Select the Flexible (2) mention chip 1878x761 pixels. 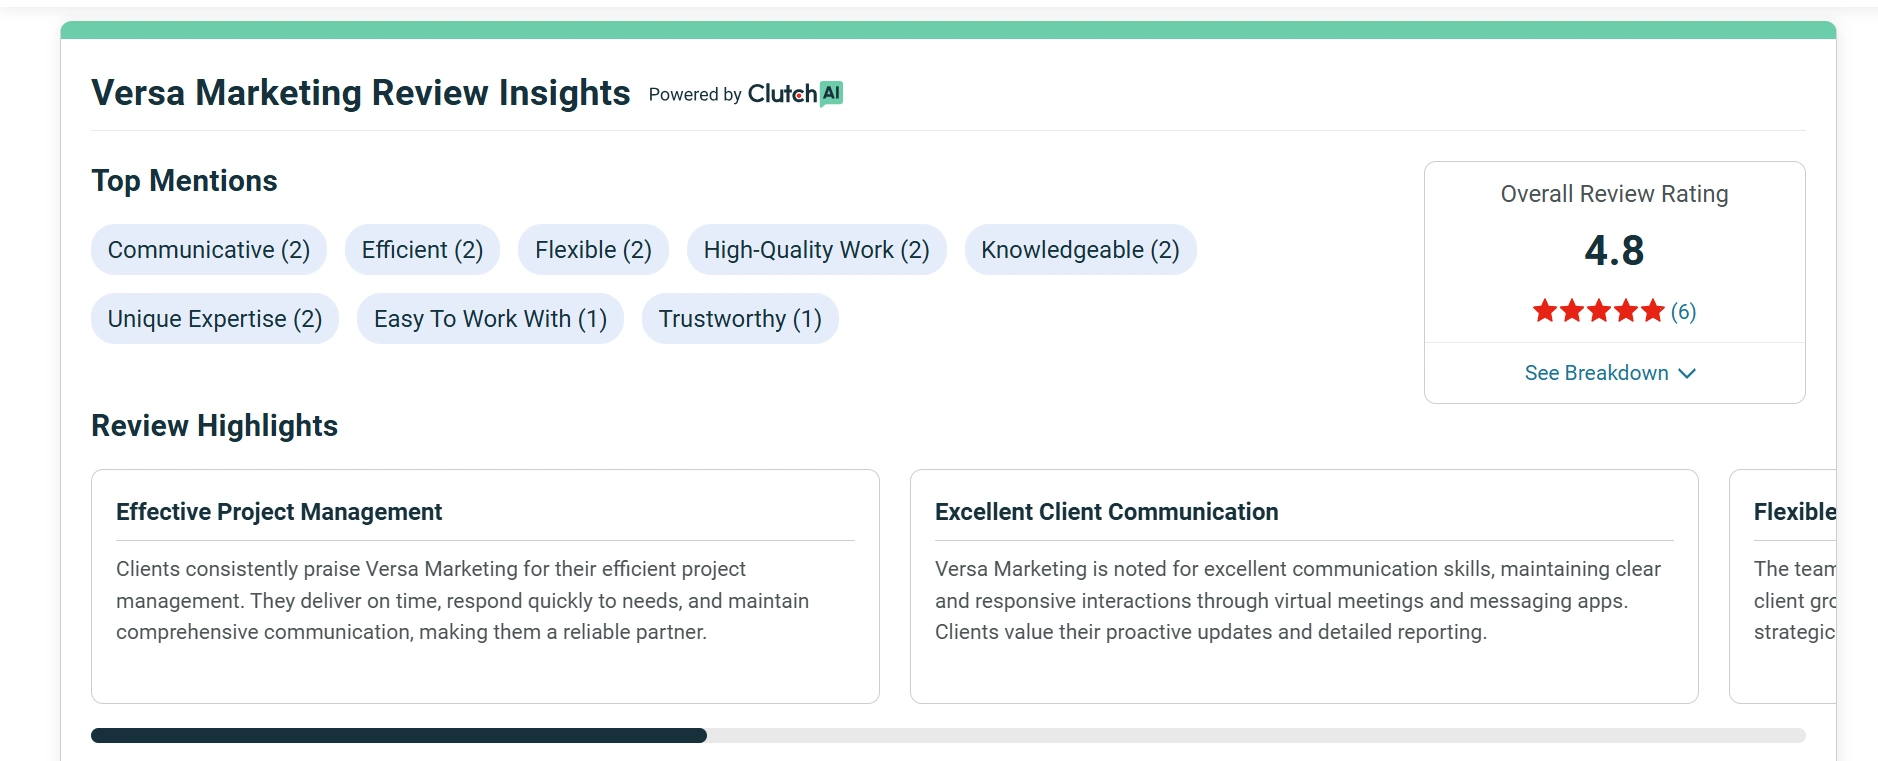593,250
